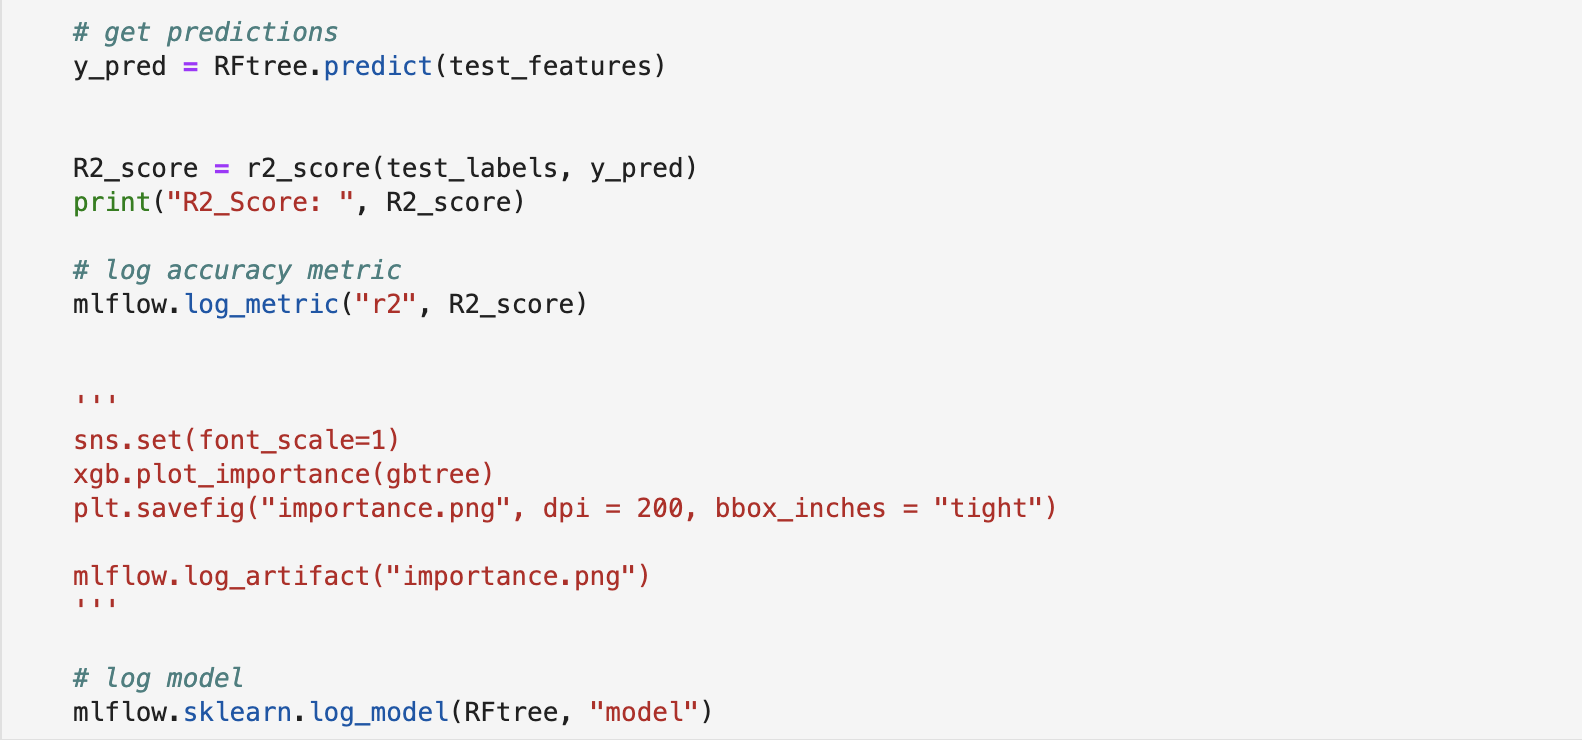Viewport: 1582px width, 740px height.
Task: Click mlflow.log_artifact("importance.png") line
Action: click(361, 576)
